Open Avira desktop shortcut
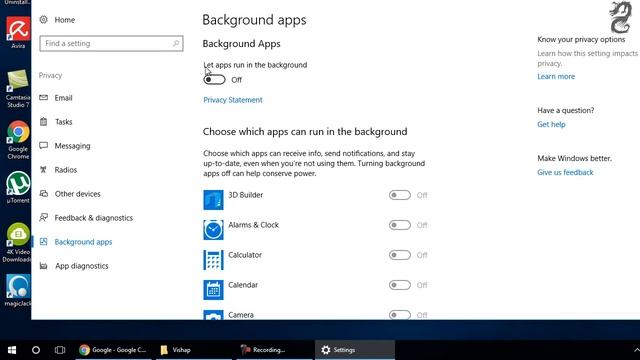This screenshot has height=360, width=640. [18, 33]
